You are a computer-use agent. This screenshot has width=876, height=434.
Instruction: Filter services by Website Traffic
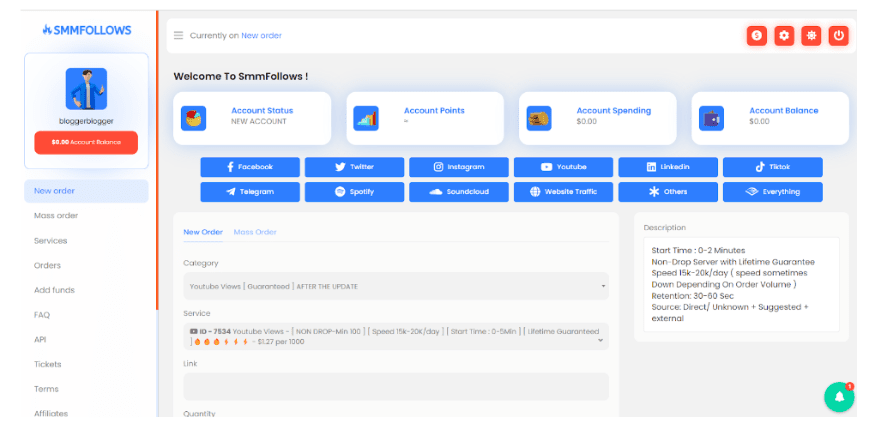coord(563,192)
